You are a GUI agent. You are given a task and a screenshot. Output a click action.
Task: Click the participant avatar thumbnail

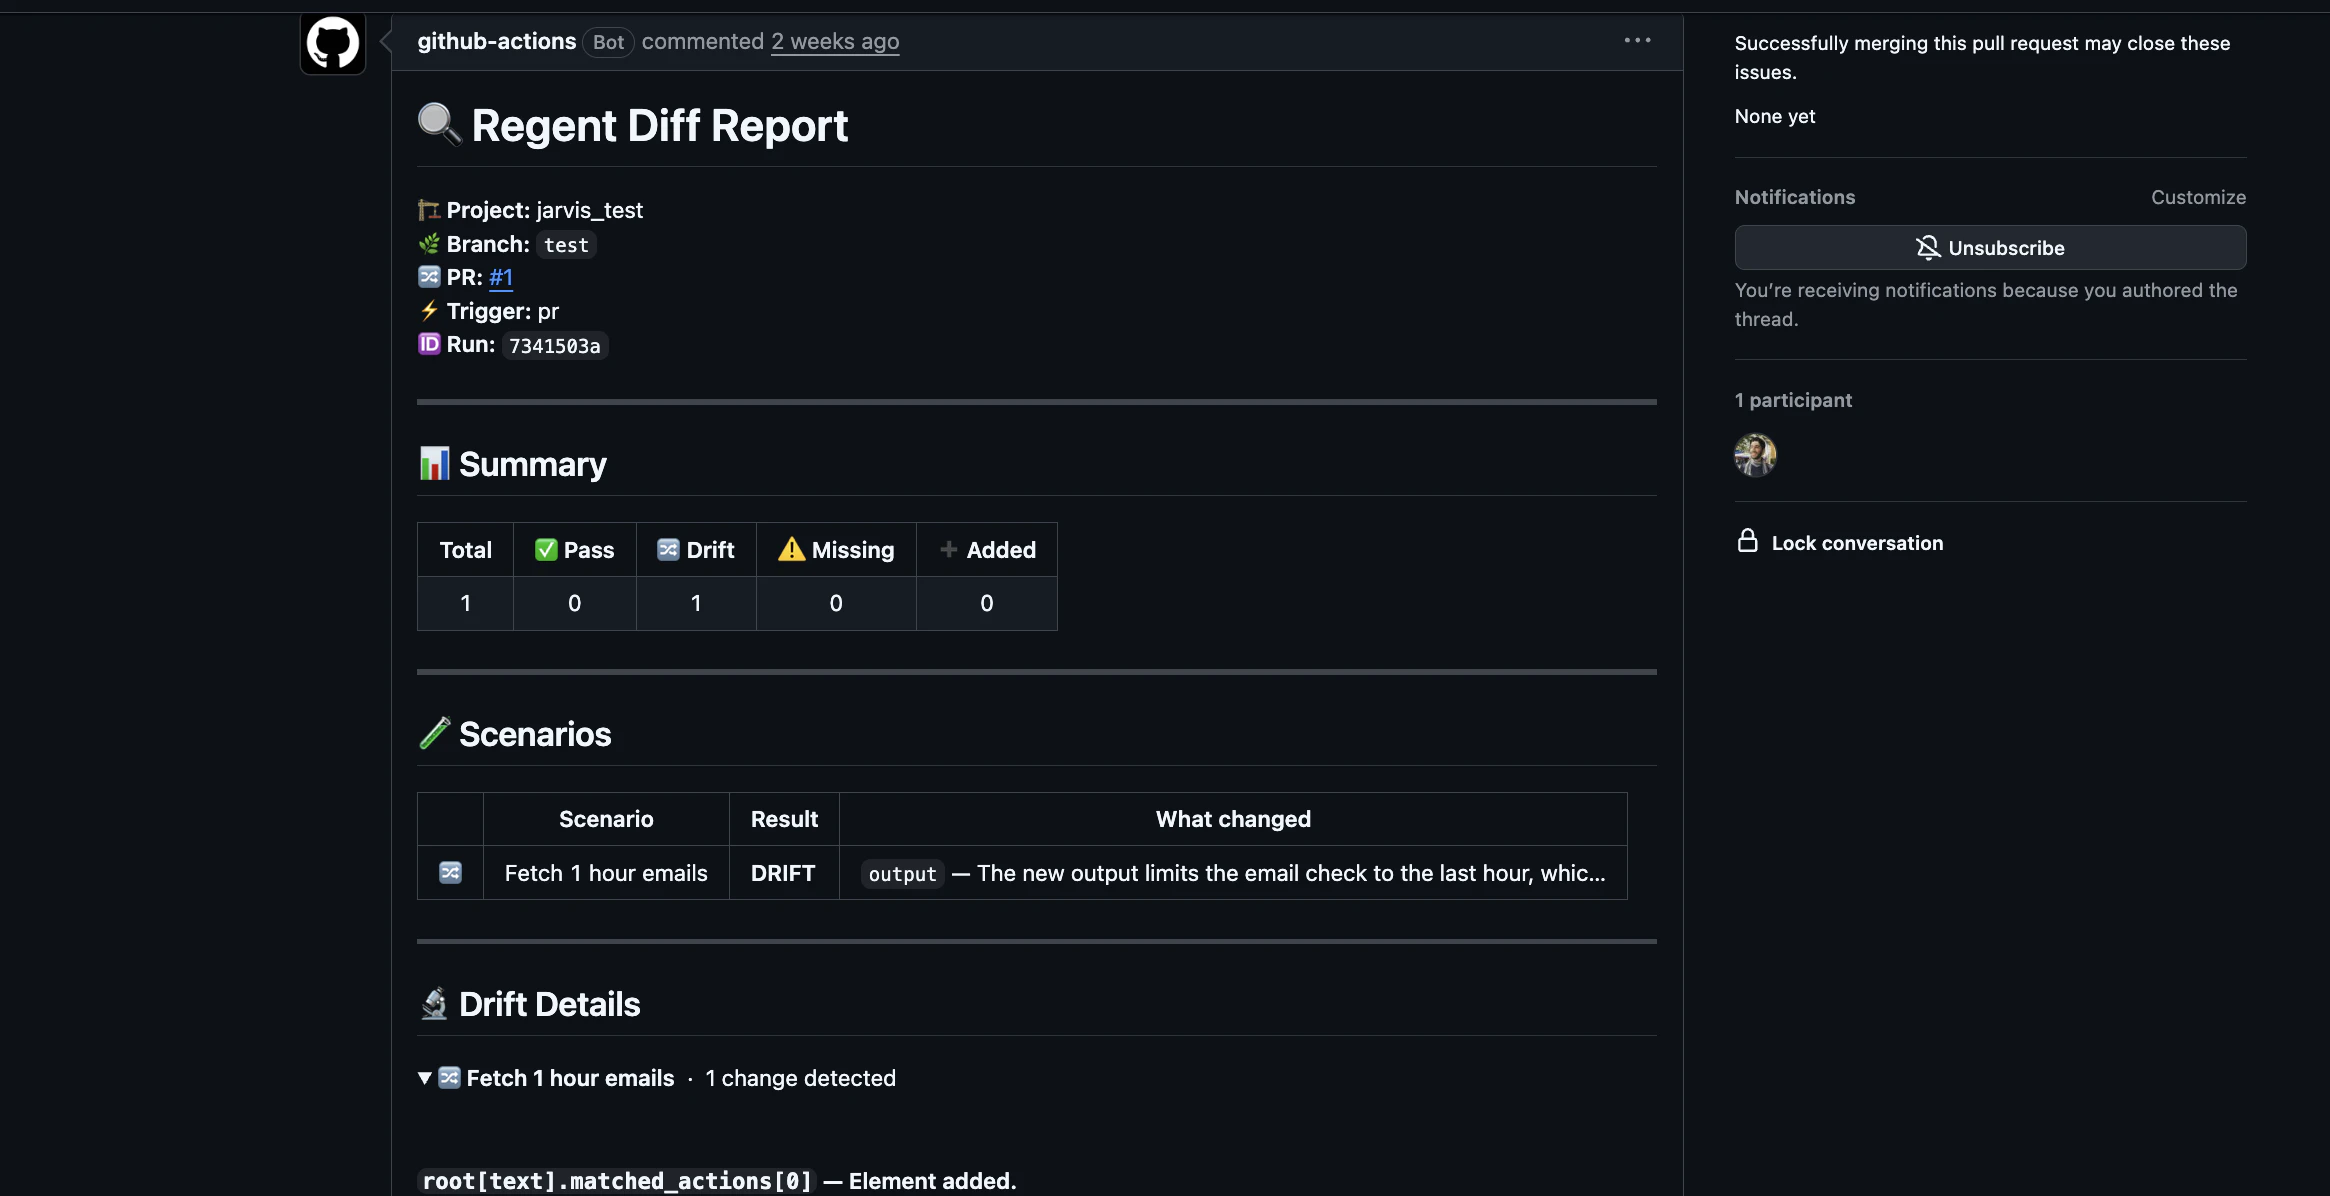coord(1755,455)
